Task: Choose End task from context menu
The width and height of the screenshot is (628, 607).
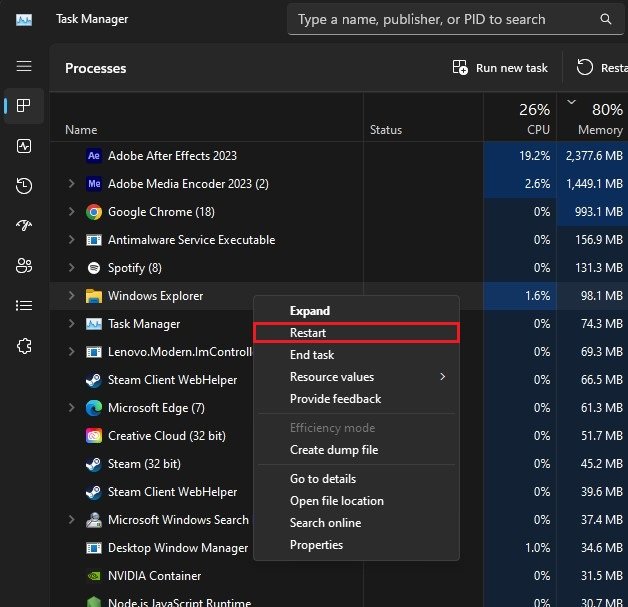Action: click(312, 355)
